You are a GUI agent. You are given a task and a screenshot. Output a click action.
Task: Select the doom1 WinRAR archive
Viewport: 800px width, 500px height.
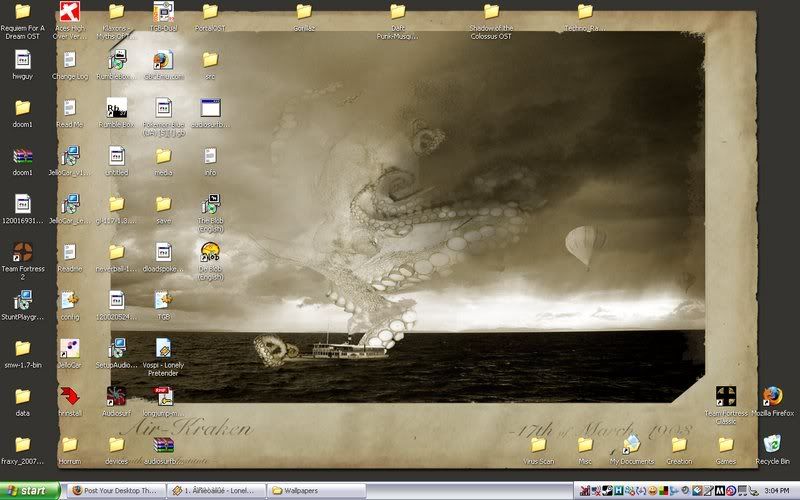pyautogui.click(x=22, y=155)
